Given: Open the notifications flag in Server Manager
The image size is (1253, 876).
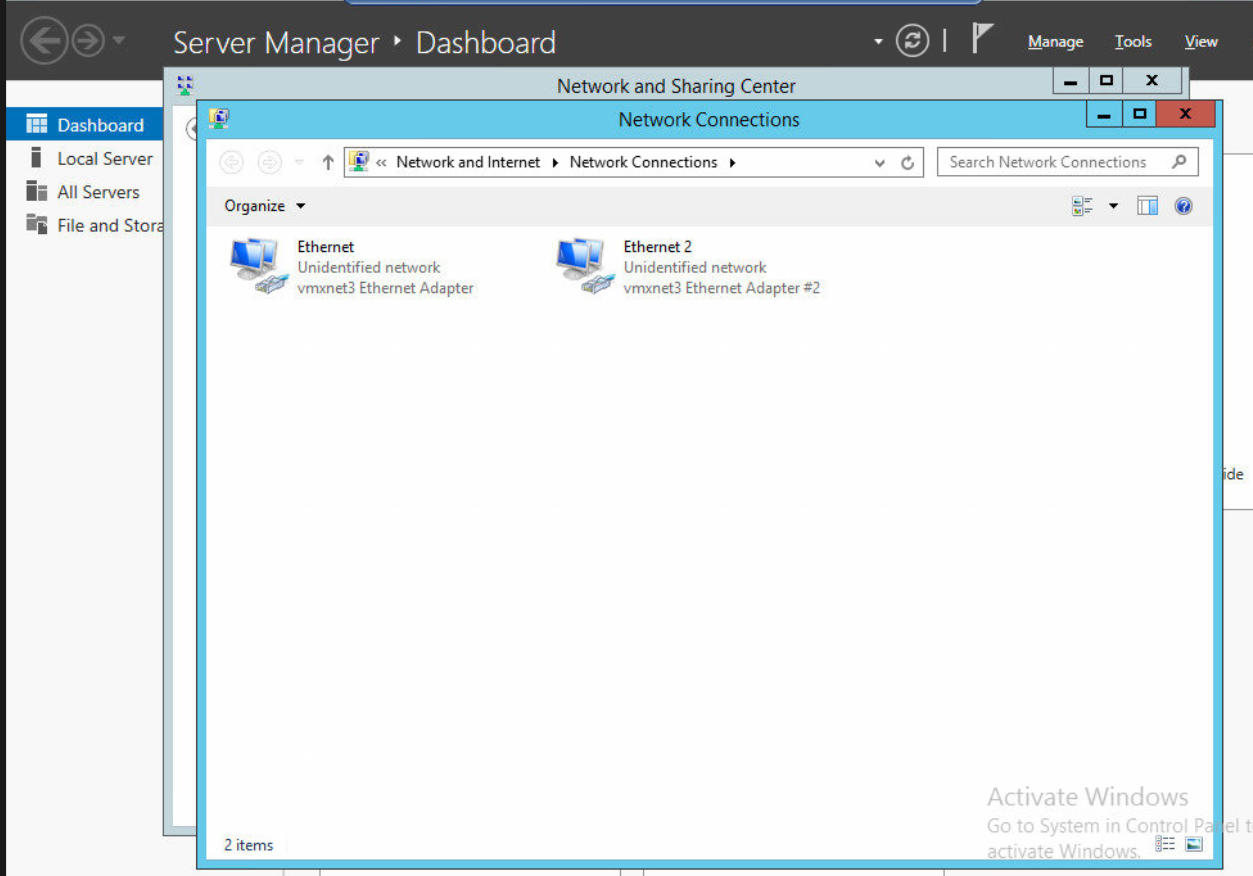Looking at the screenshot, I should point(982,40).
